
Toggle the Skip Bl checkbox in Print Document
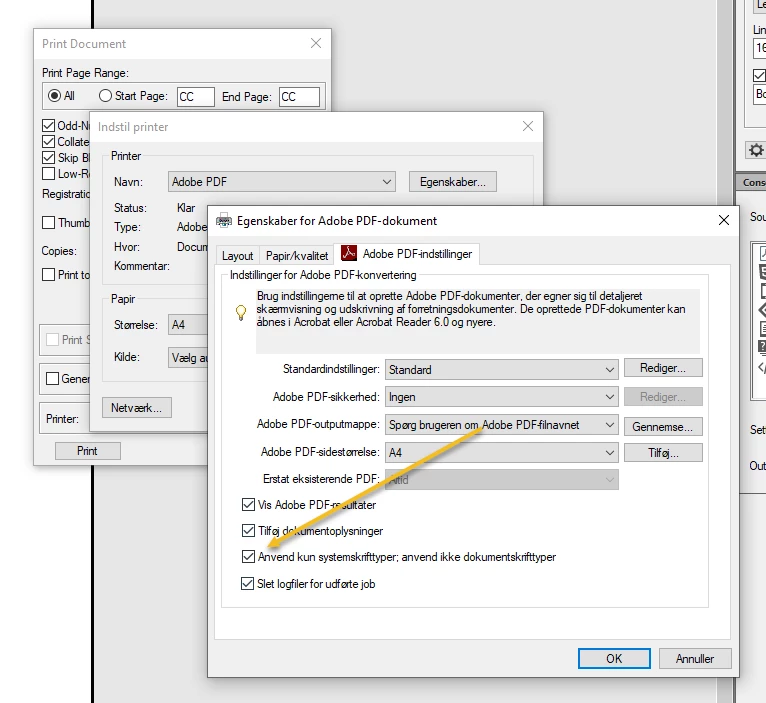[48, 157]
